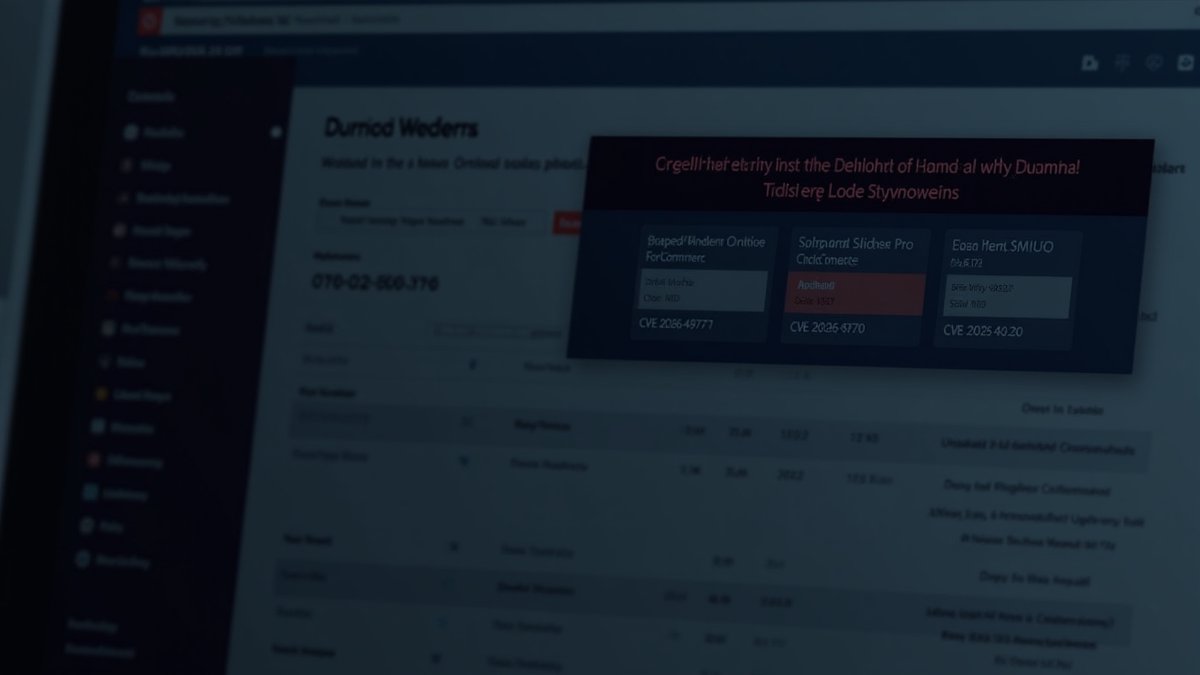The height and width of the screenshot is (675, 1200).
Task: Click the red logo icon in the top bar
Action: click(151, 19)
